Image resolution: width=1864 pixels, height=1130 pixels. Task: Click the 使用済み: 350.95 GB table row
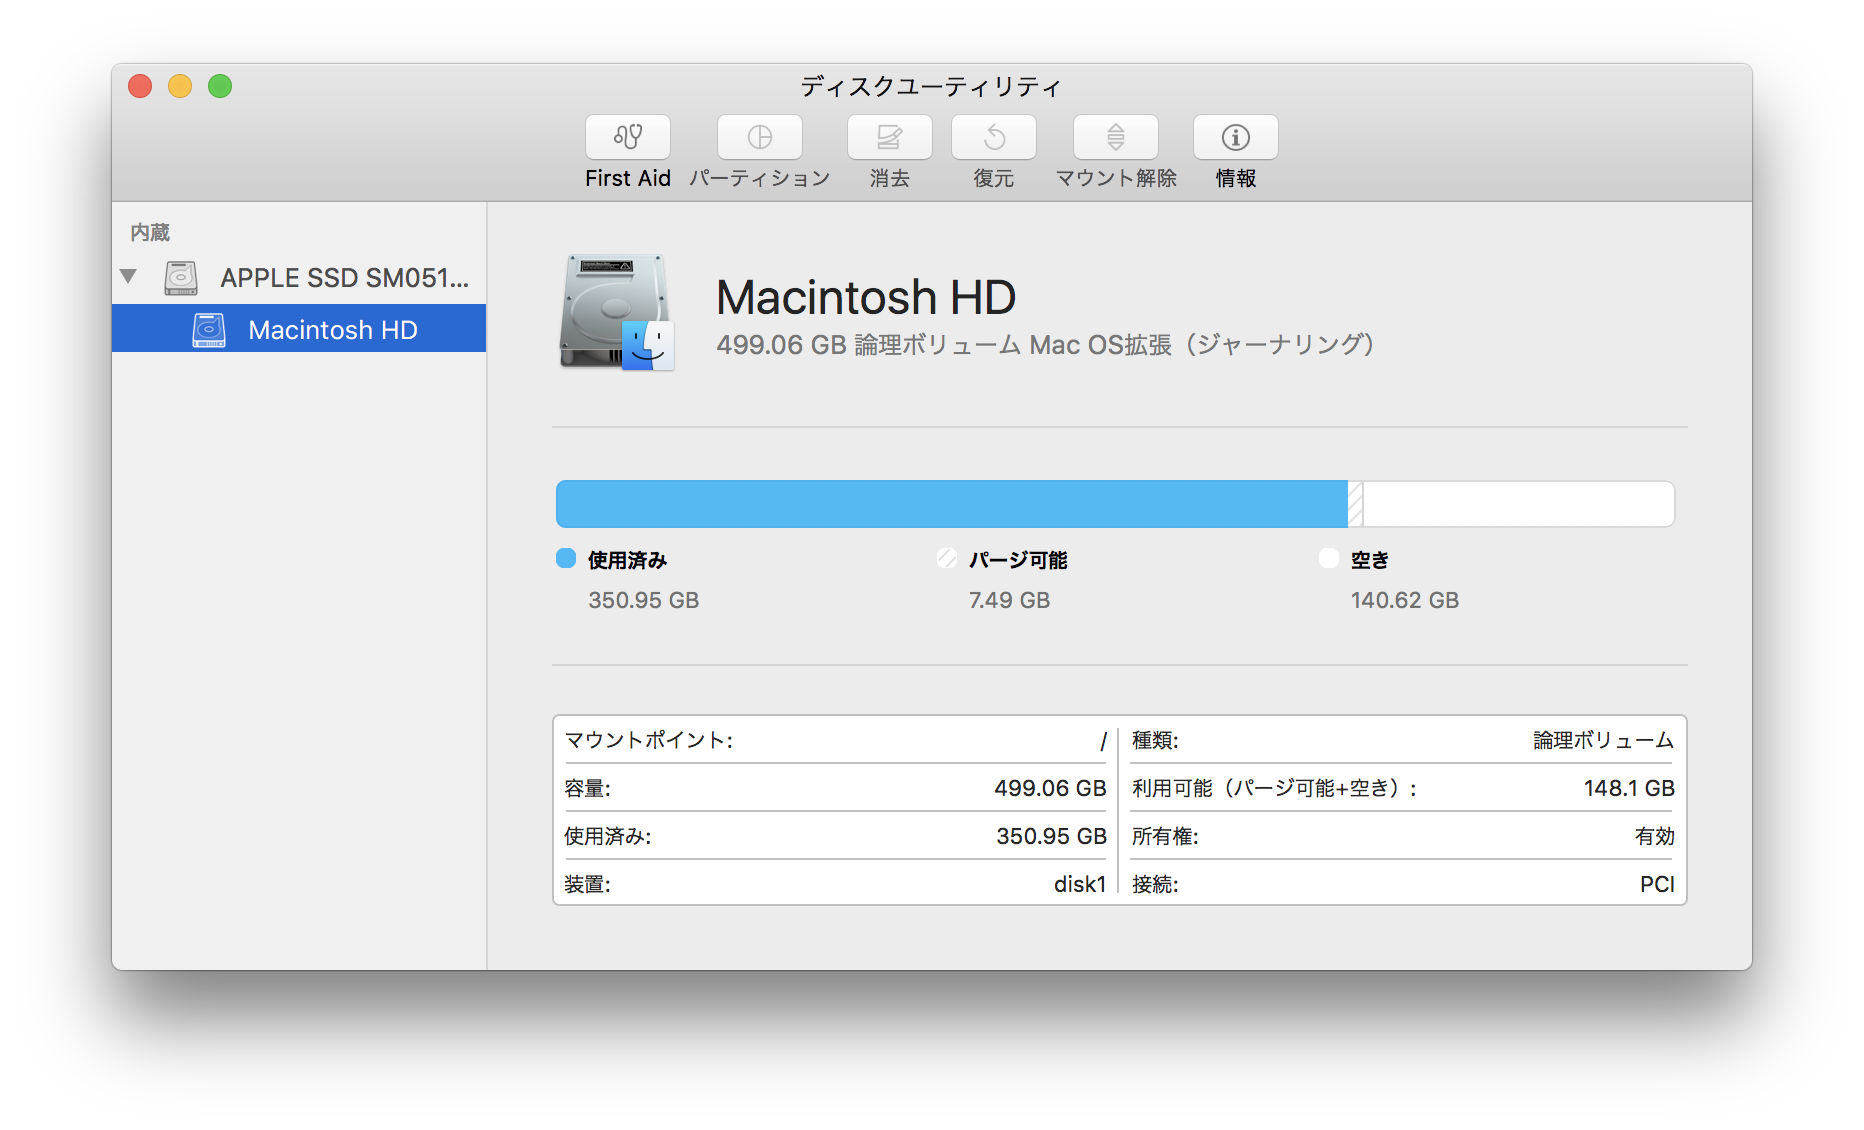[835, 836]
